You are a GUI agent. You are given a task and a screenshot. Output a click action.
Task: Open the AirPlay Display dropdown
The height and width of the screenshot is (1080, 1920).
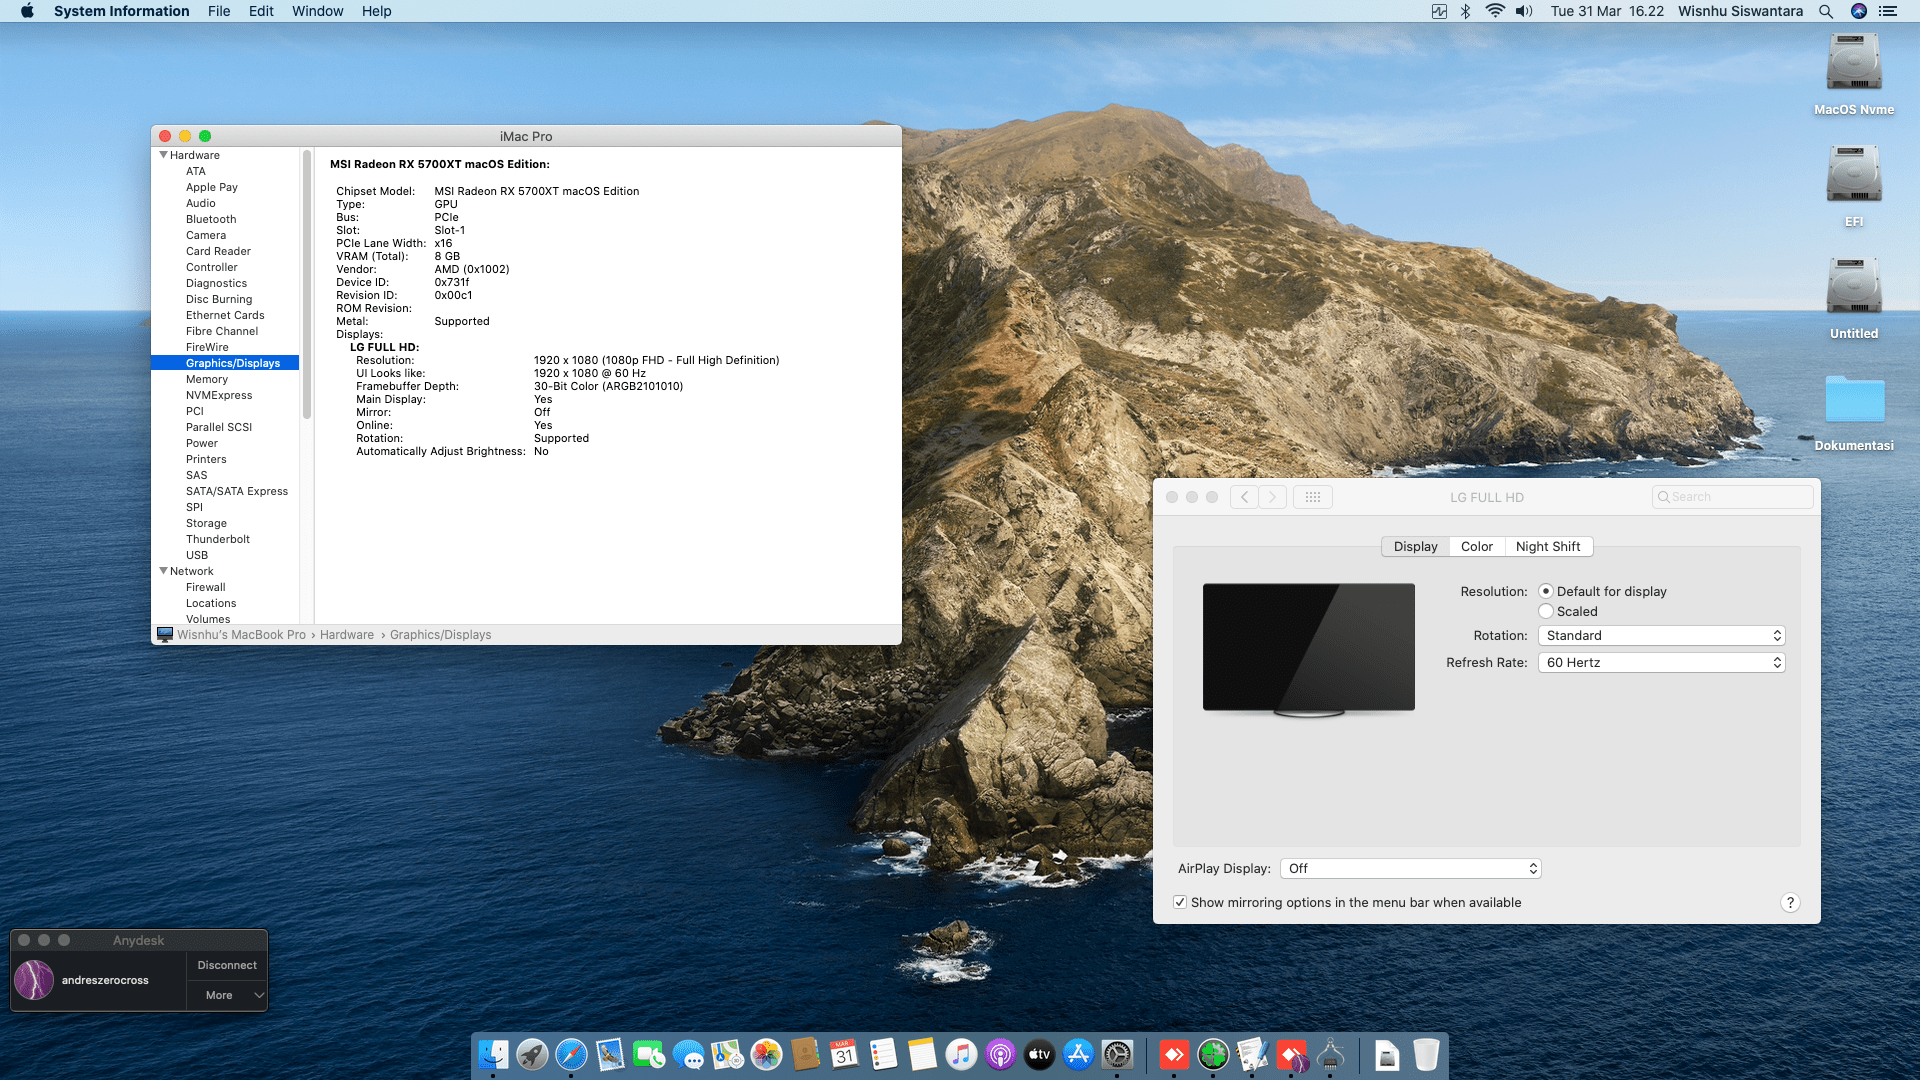(1411, 869)
